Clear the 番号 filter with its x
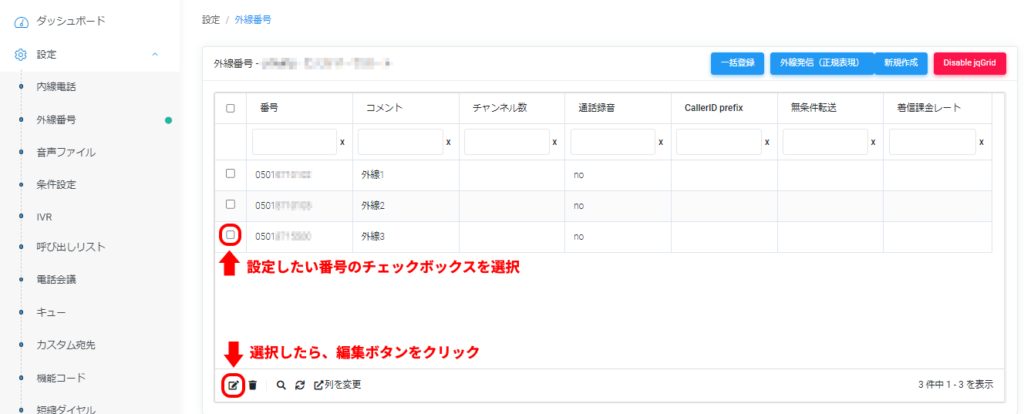Image resolution: width=1024 pixels, height=414 pixels. tap(342, 142)
